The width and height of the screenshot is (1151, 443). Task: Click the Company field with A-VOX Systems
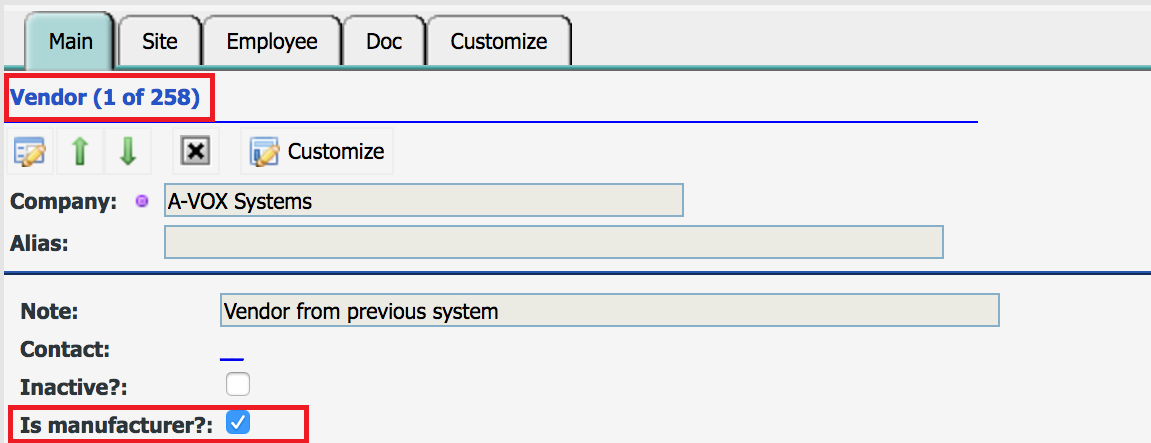point(424,201)
